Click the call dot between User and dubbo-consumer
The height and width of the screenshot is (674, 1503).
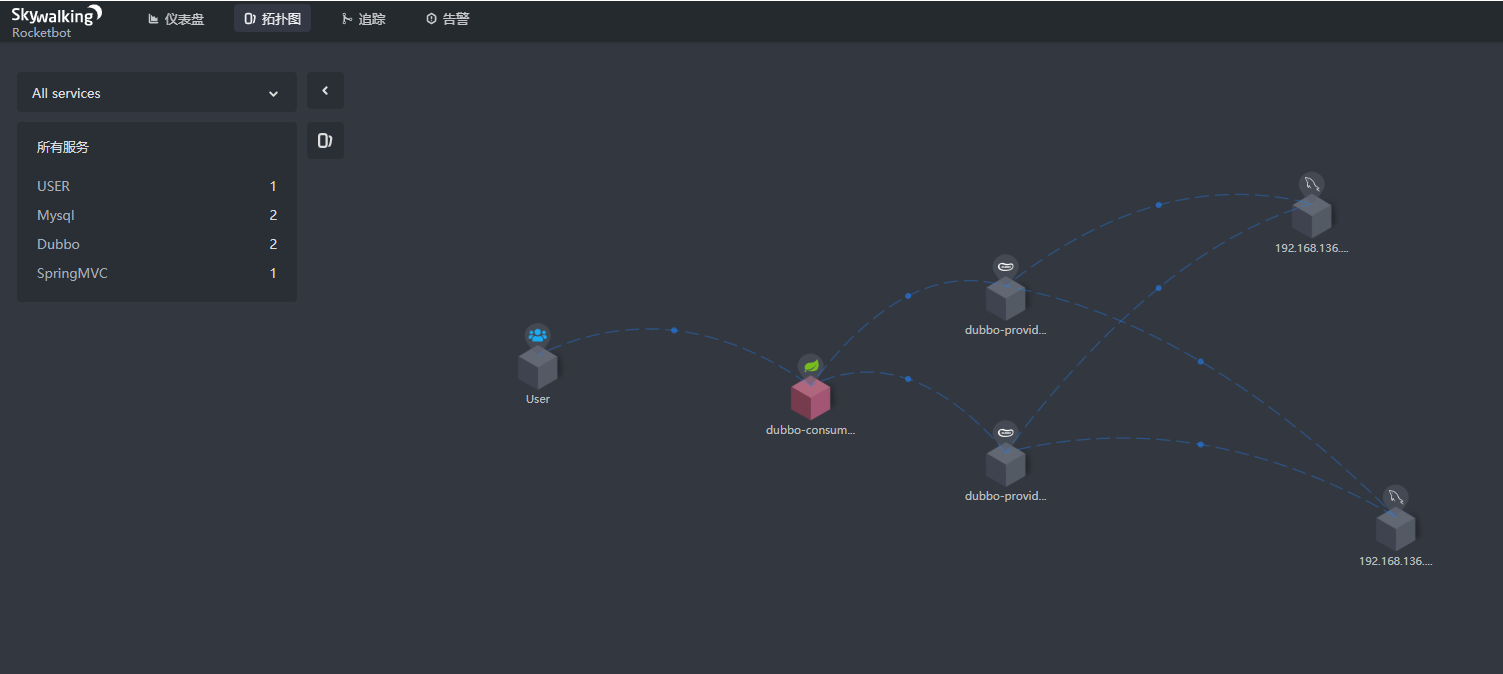pyautogui.click(x=674, y=330)
